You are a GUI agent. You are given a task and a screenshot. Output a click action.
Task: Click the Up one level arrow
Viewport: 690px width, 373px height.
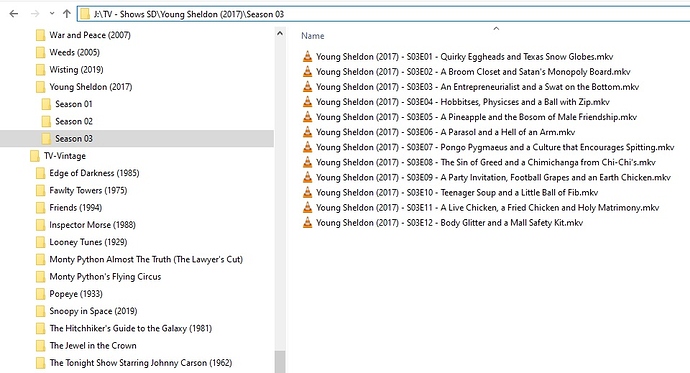(67, 14)
